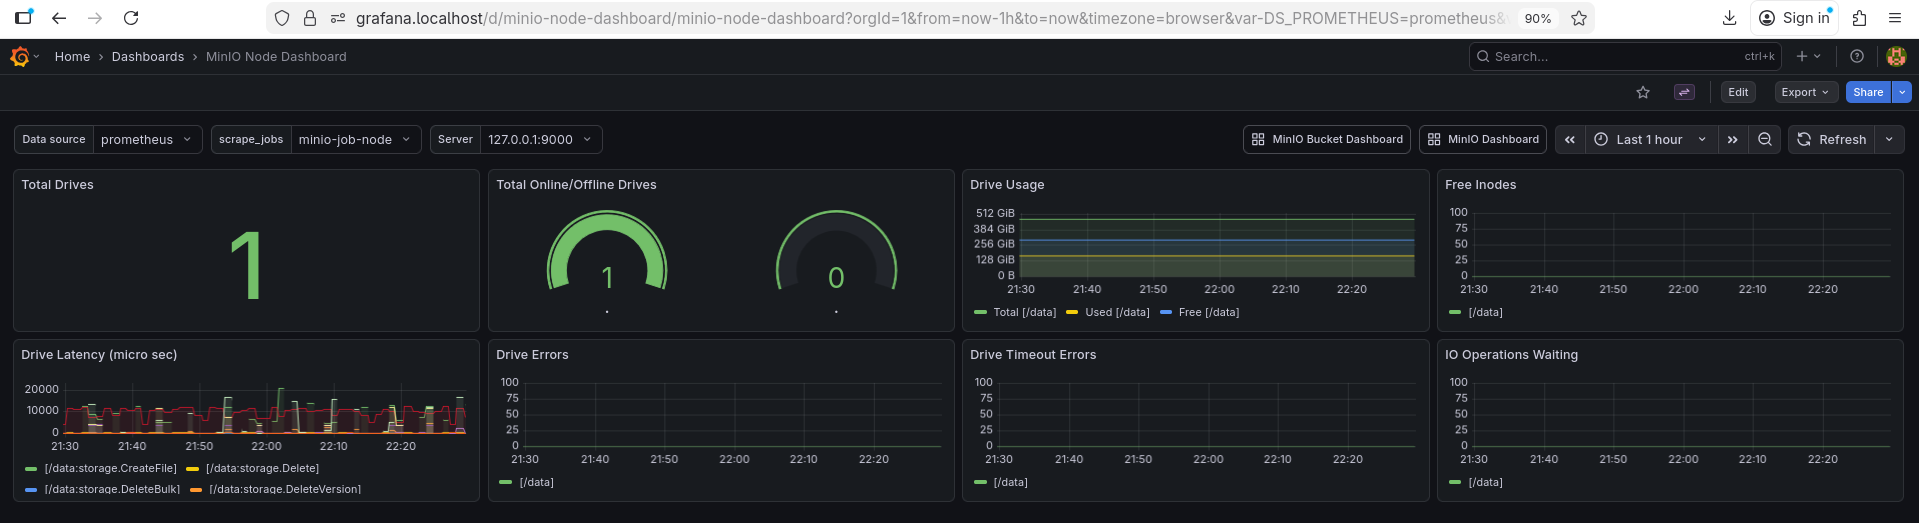Click the IO Operations Waiting panel title

point(1512,355)
